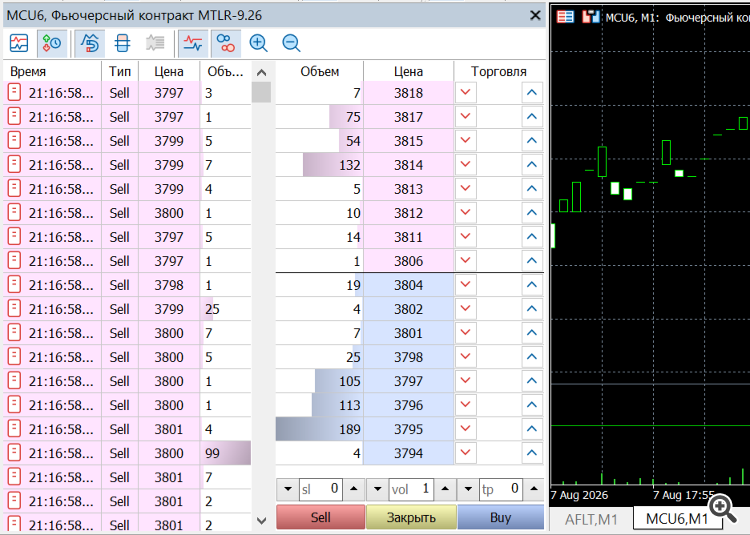Switch to the AFLT,M1 chart tab
This screenshot has height=535, width=750.
[591, 519]
